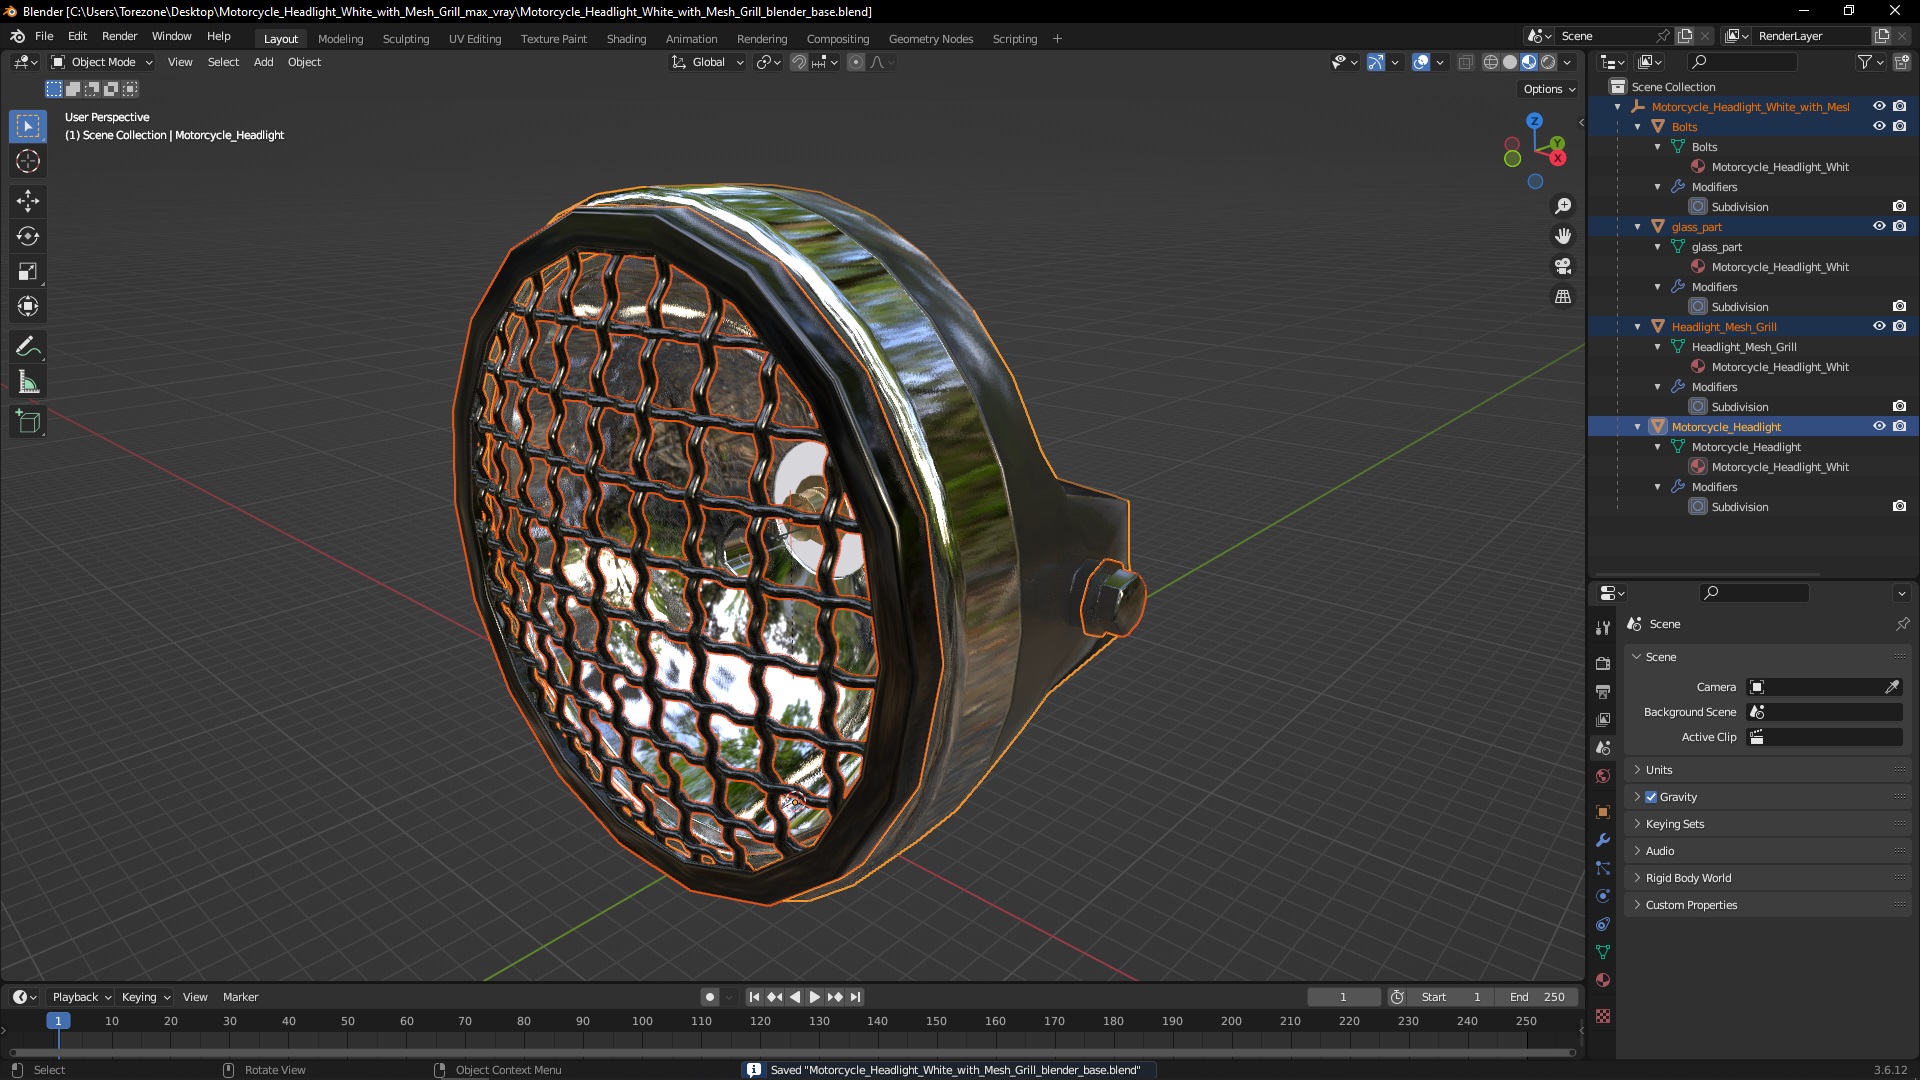The image size is (1920, 1080).
Task: Open the Modifiers properties tab
Action: tap(1603, 840)
